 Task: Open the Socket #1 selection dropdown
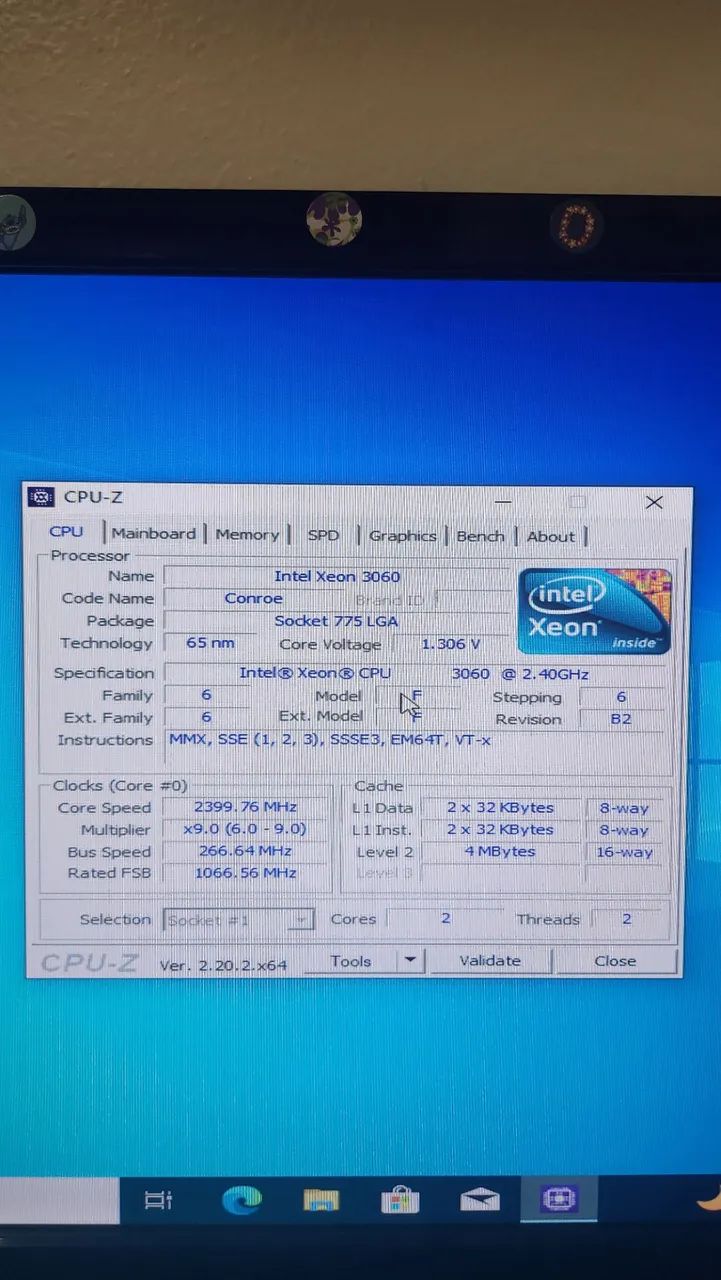point(238,920)
